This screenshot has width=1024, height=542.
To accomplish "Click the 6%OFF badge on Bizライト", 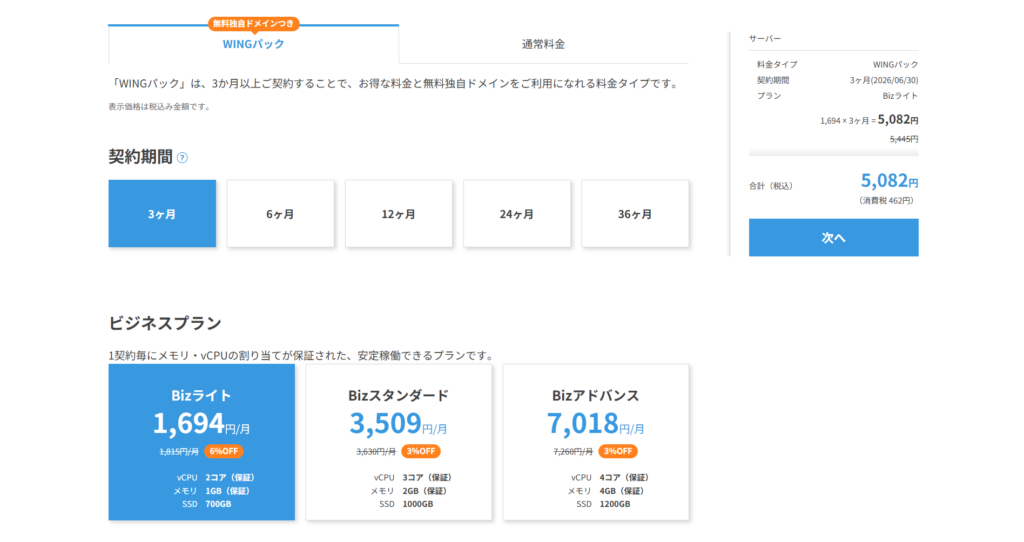I will click(x=224, y=451).
